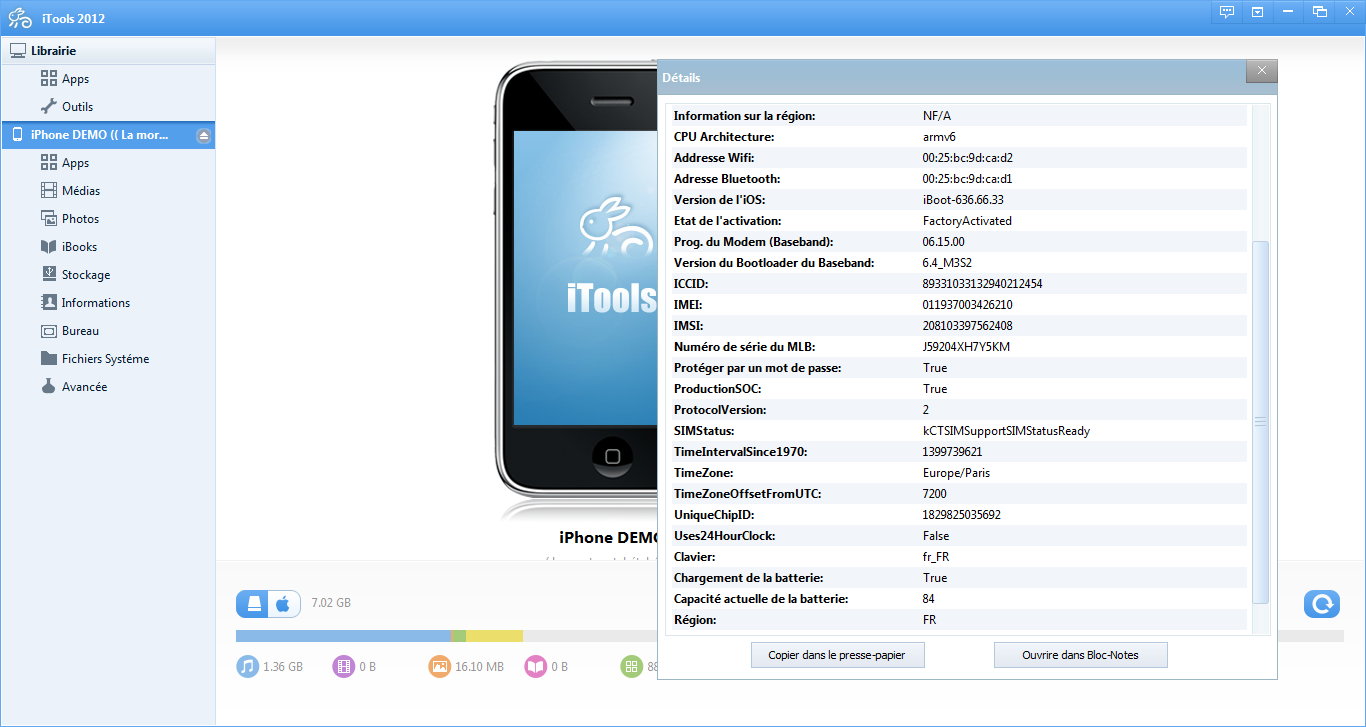Refresh device info with the circular arrow button
The image size is (1366, 727).
(x=1322, y=603)
